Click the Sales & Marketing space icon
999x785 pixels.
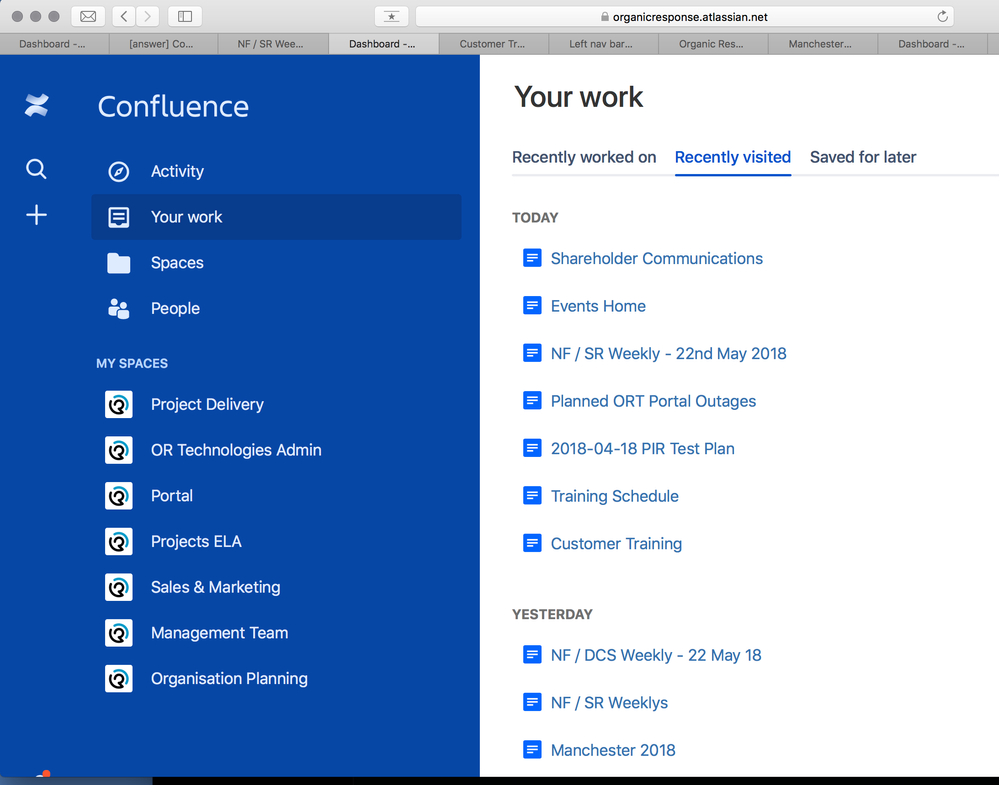pyautogui.click(x=118, y=587)
